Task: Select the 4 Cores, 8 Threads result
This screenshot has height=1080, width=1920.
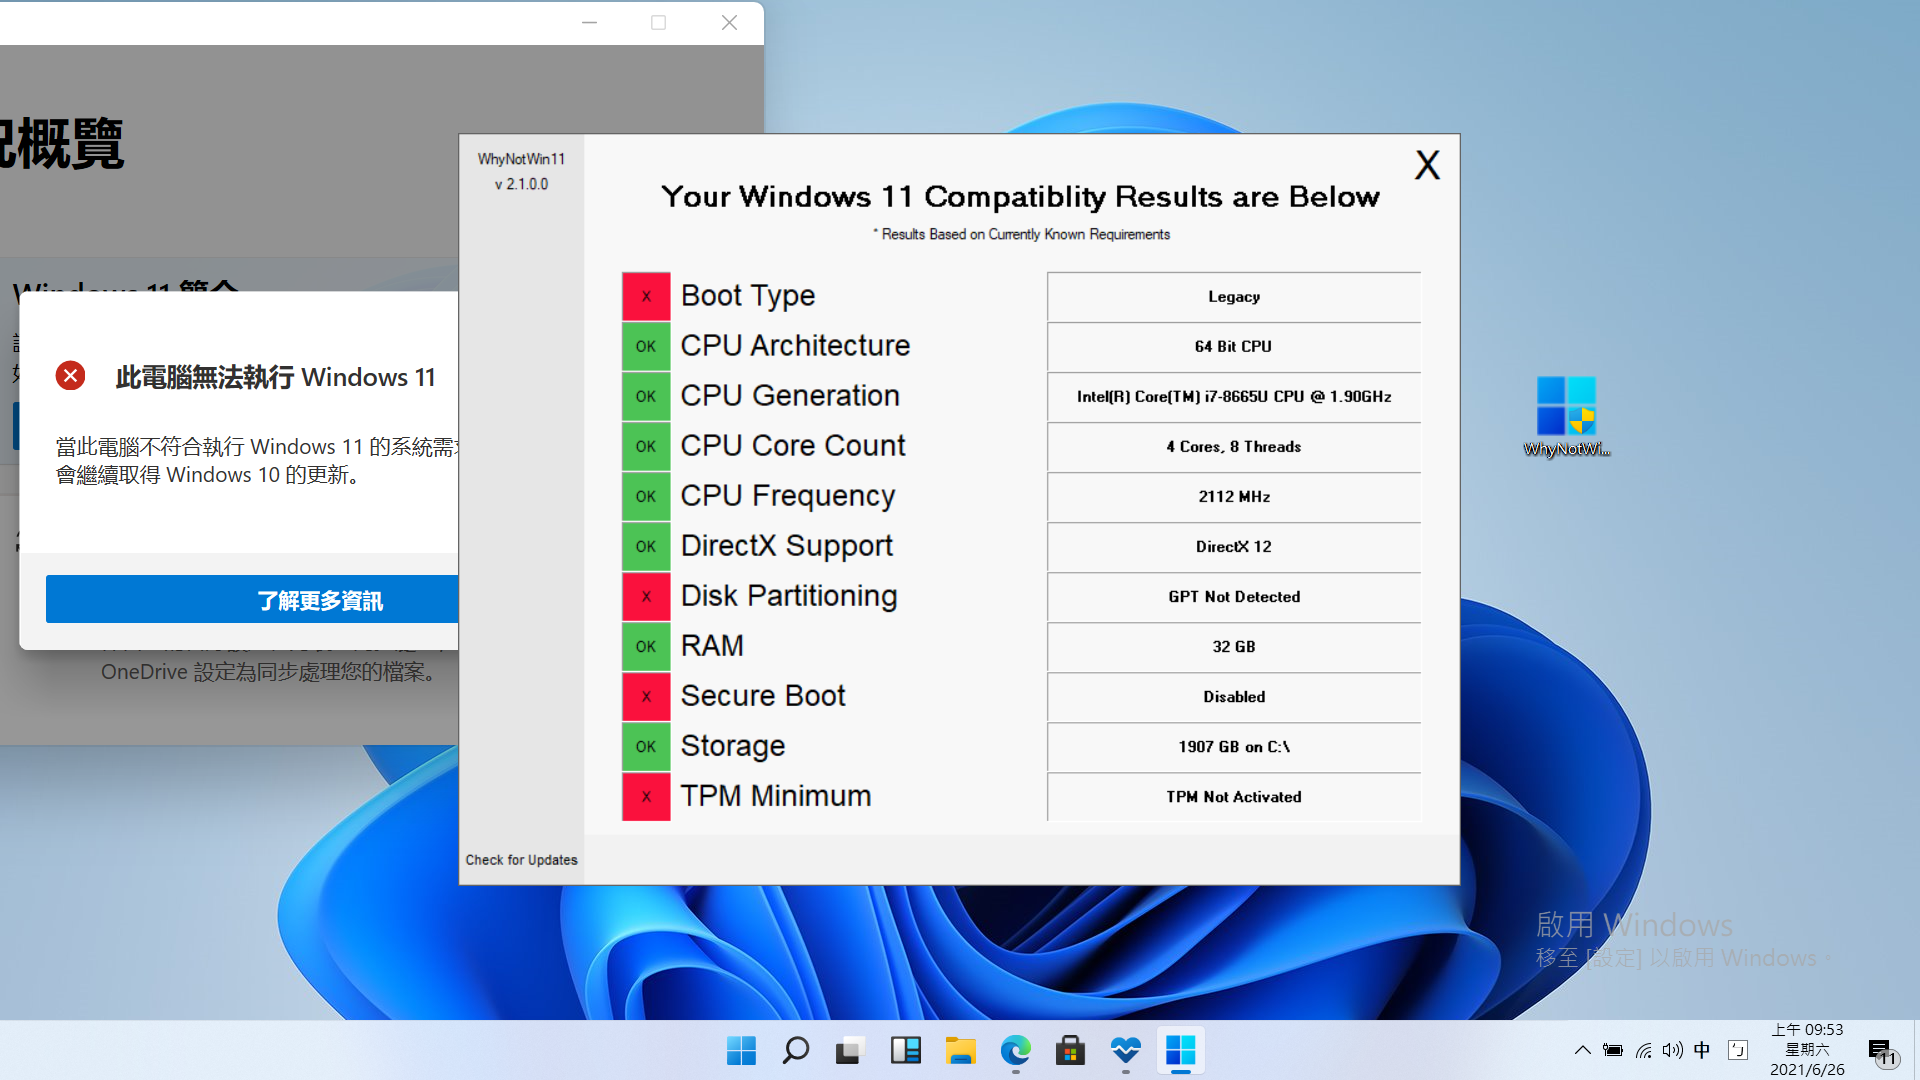Action: pos(1234,447)
